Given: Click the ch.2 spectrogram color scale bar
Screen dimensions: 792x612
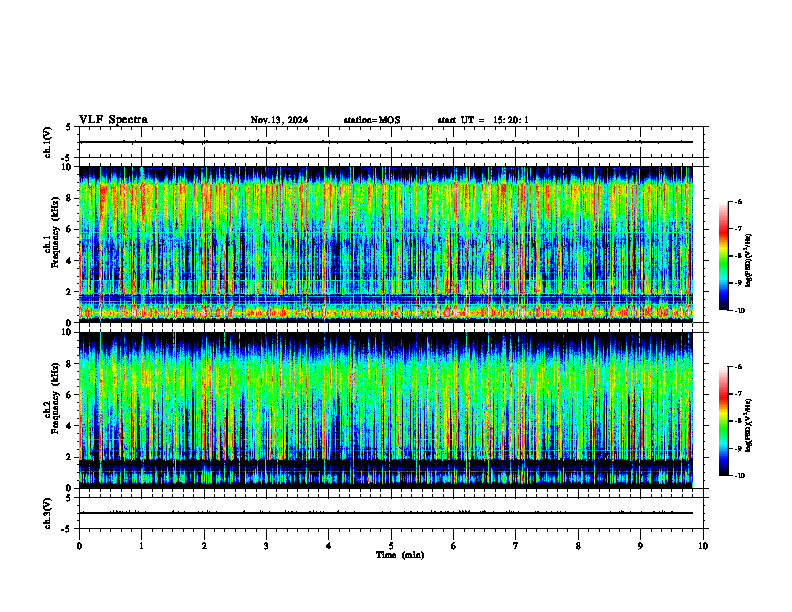Looking at the screenshot, I should [724, 421].
